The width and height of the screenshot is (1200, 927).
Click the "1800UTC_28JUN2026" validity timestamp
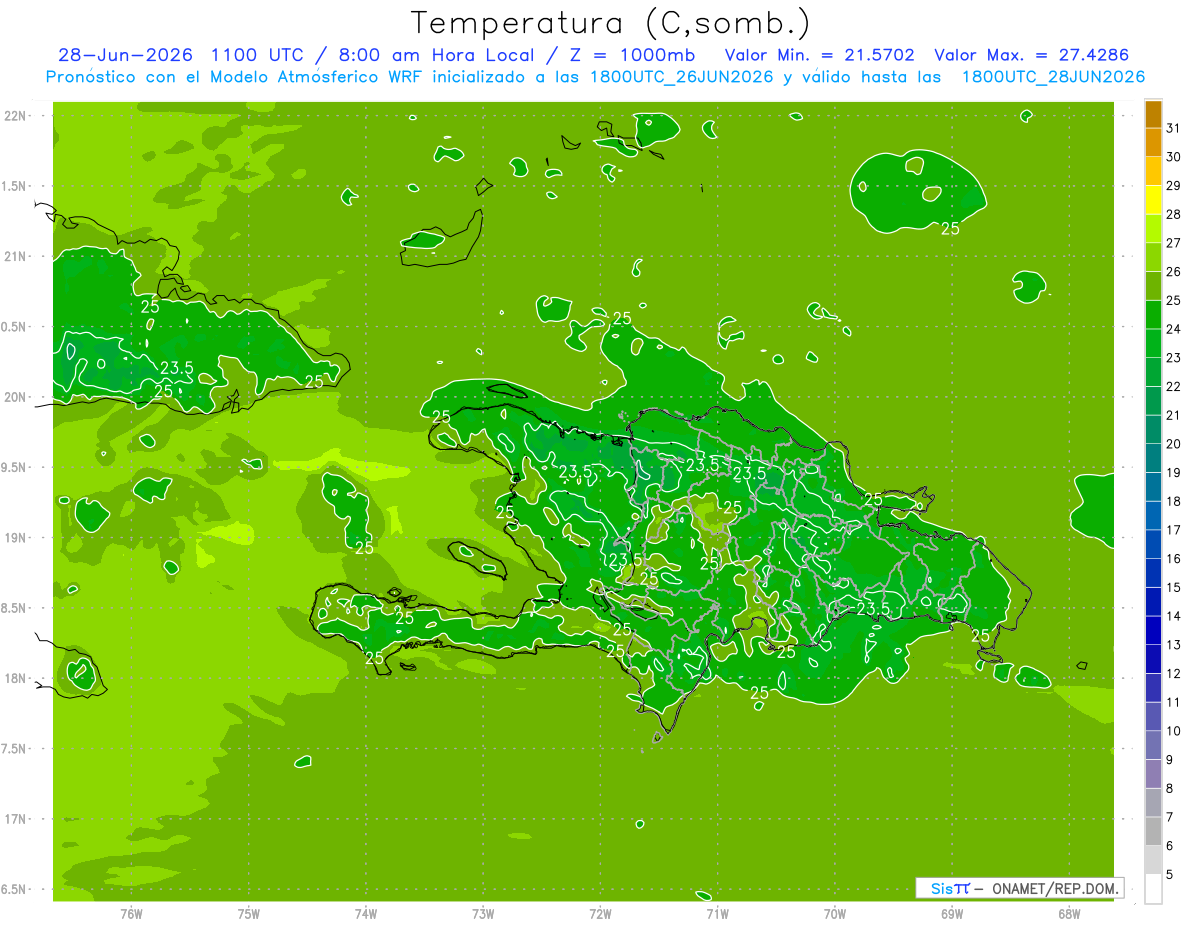1053,77
